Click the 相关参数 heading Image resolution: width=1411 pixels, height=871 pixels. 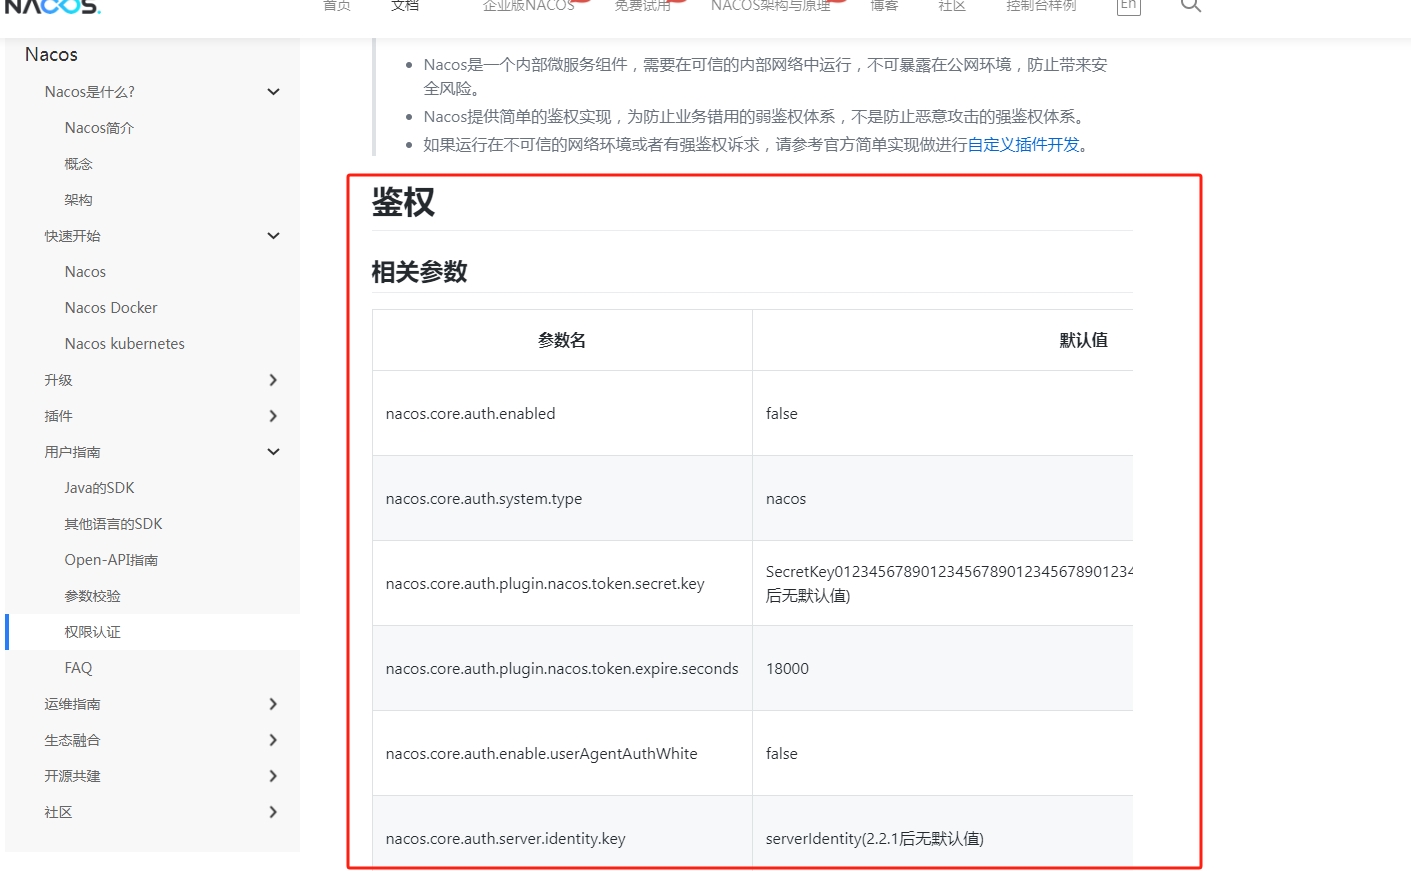[419, 272]
